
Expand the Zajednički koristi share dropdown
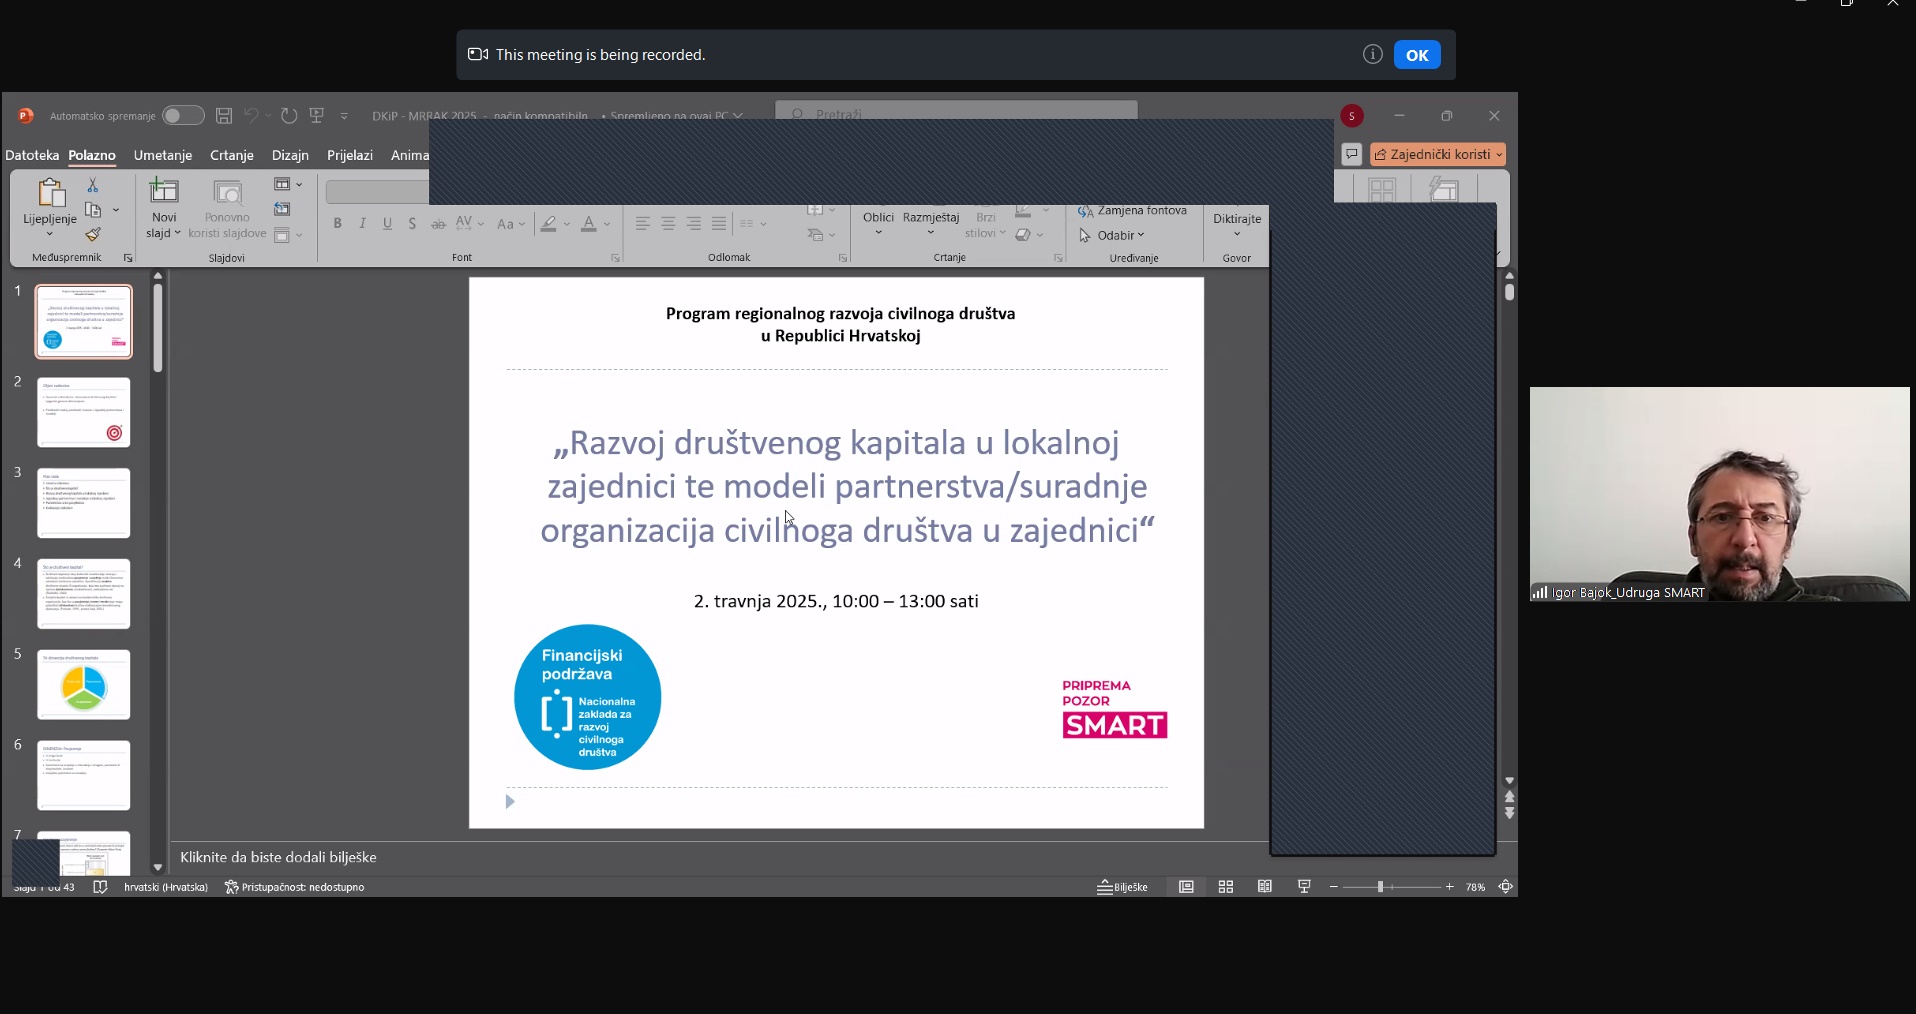[x=1499, y=155]
